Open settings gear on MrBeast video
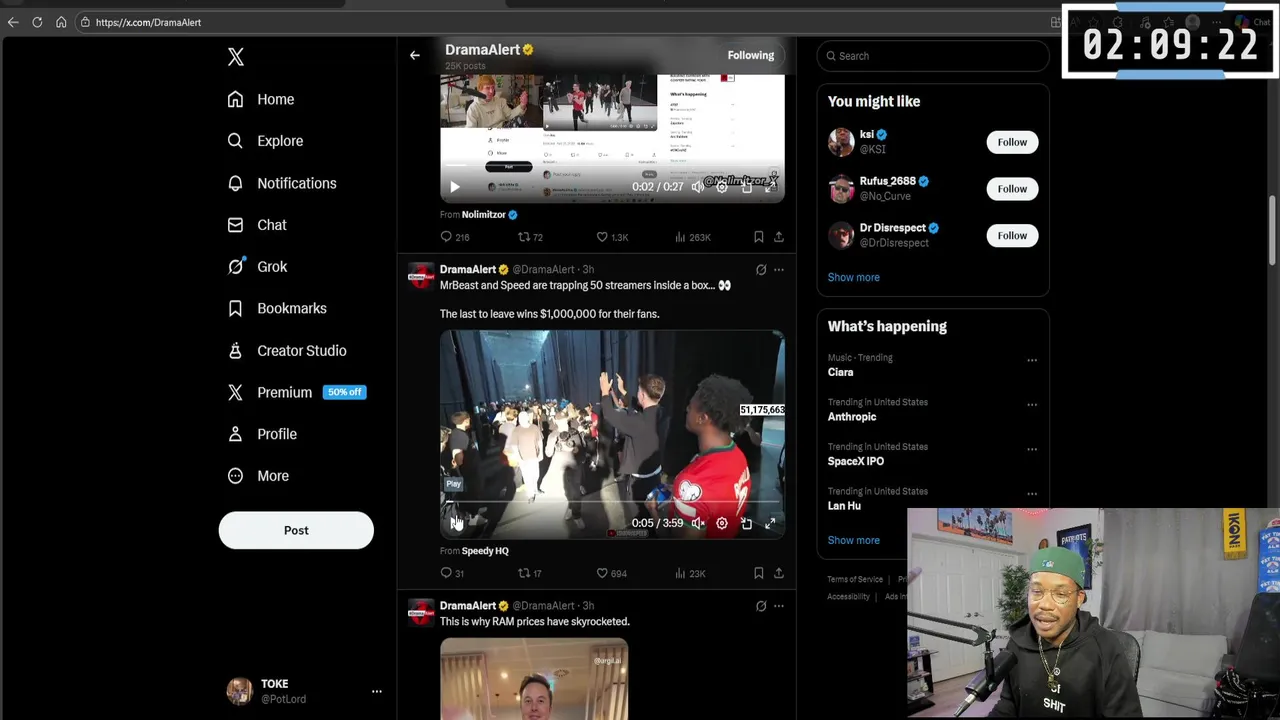This screenshot has height=720, width=1280. tap(722, 523)
